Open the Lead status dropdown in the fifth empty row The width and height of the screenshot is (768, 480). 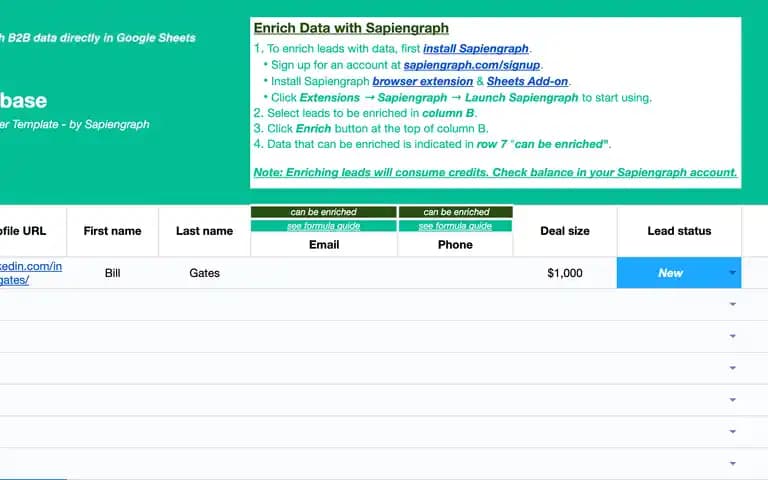tap(733, 432)
